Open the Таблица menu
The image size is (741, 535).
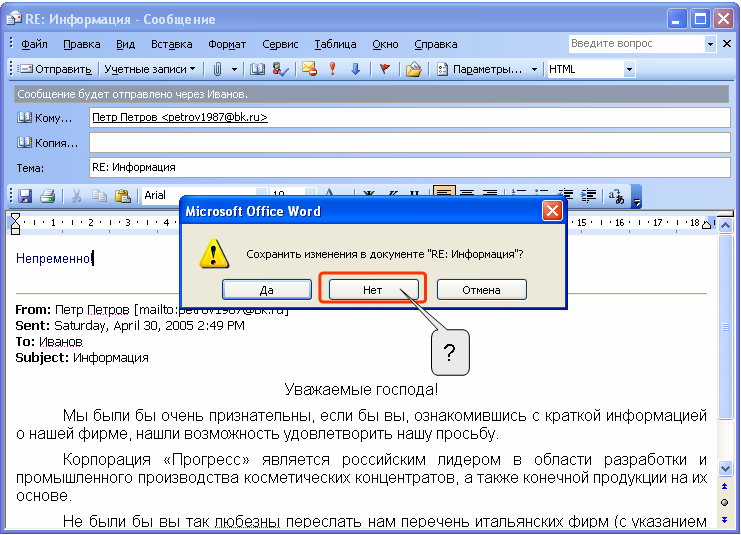[x=336, y=44]
